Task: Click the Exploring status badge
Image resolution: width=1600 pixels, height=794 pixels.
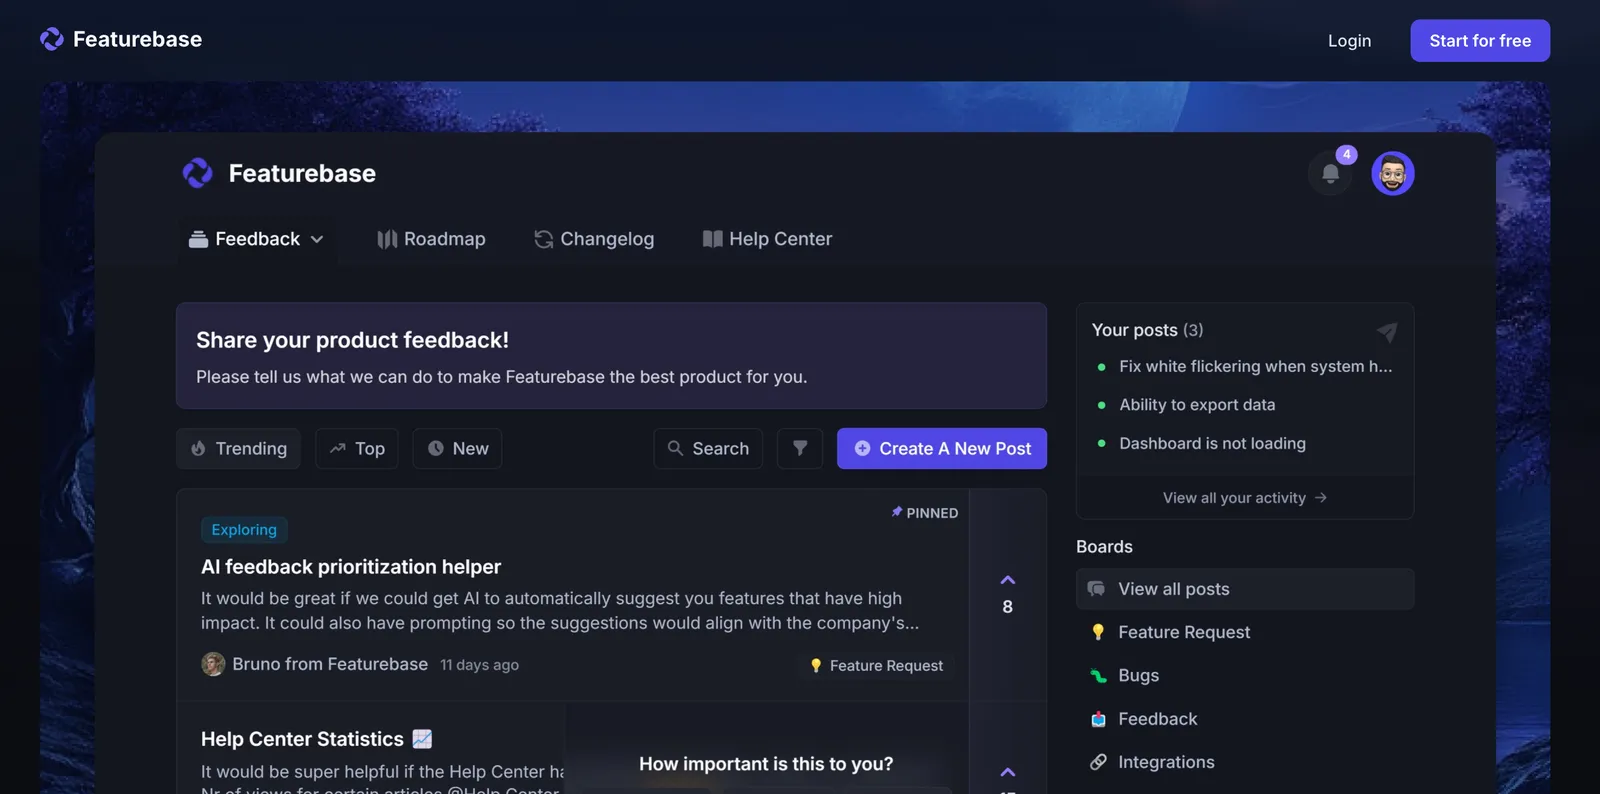Action: 244,530
